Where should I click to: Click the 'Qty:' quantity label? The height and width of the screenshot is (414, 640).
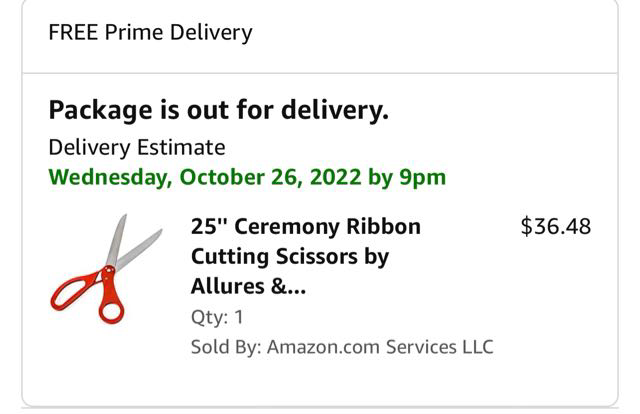(209, 318)
